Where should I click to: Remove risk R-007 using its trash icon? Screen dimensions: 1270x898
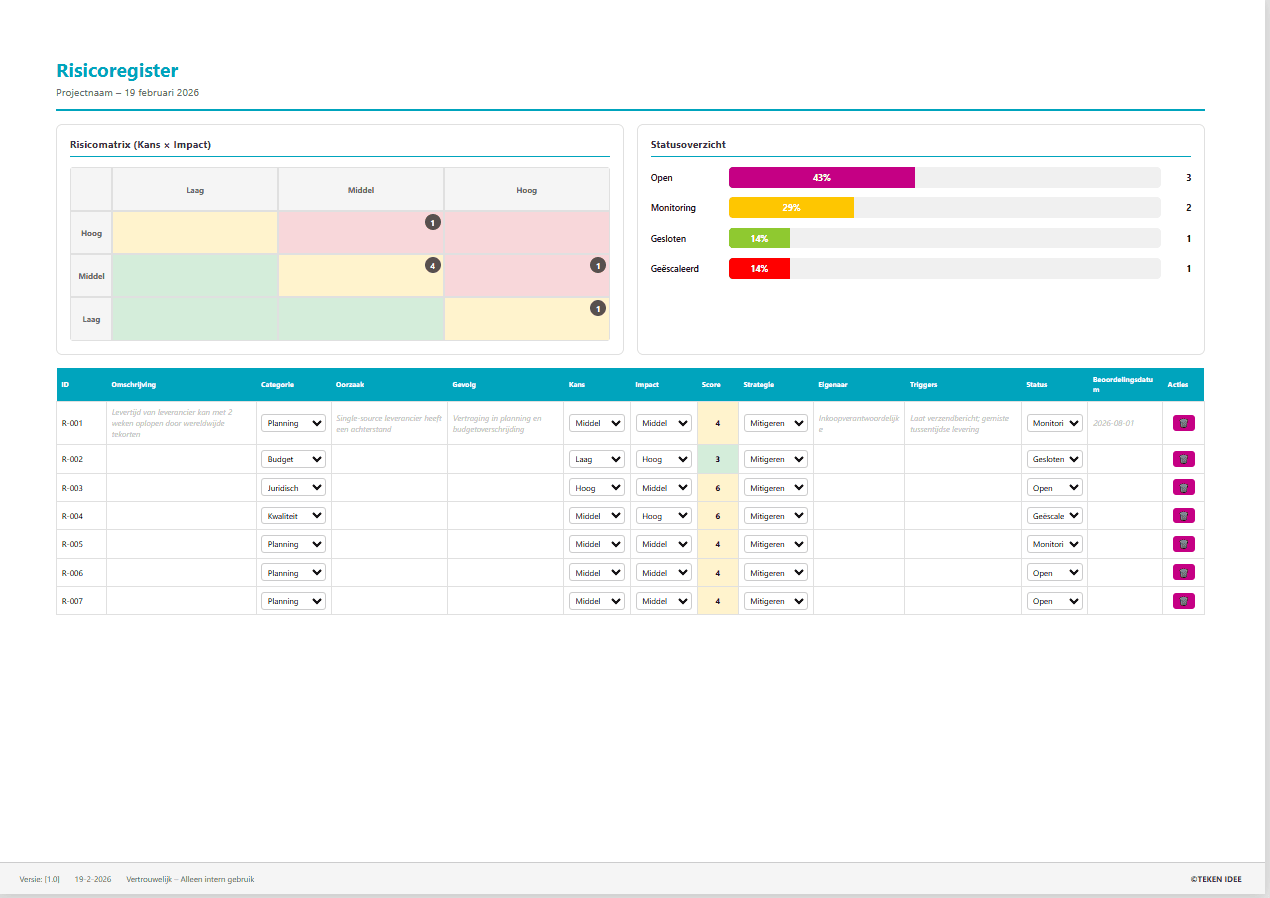pos(1183,600)
